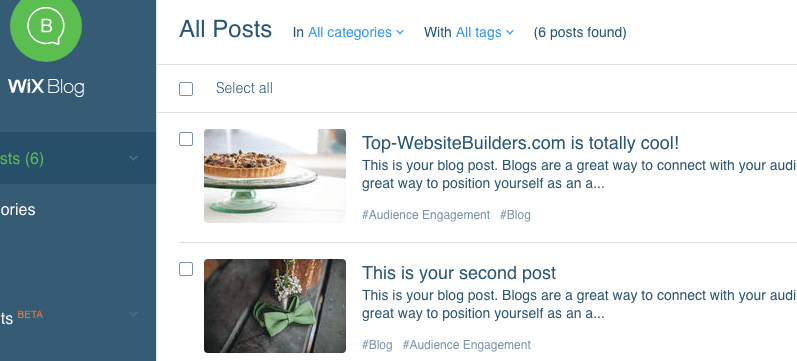The height and width of the screenshot is (361, 797).
Task: Click the #Blog tag on the first post
Action: [515, 215]
